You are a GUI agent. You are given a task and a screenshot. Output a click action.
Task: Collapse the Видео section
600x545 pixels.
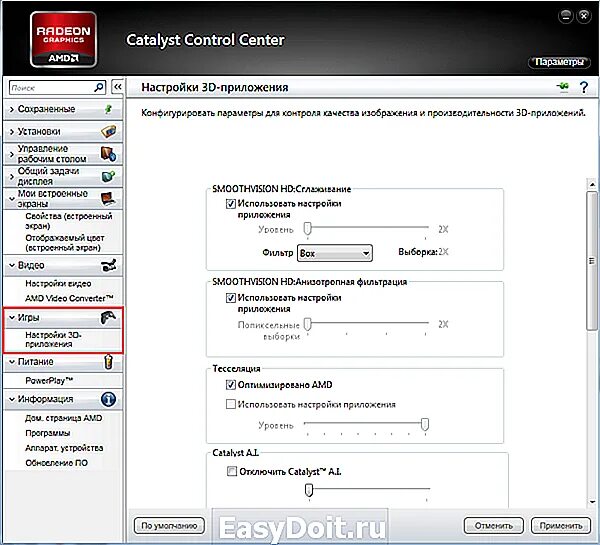(x=11, y=265)
